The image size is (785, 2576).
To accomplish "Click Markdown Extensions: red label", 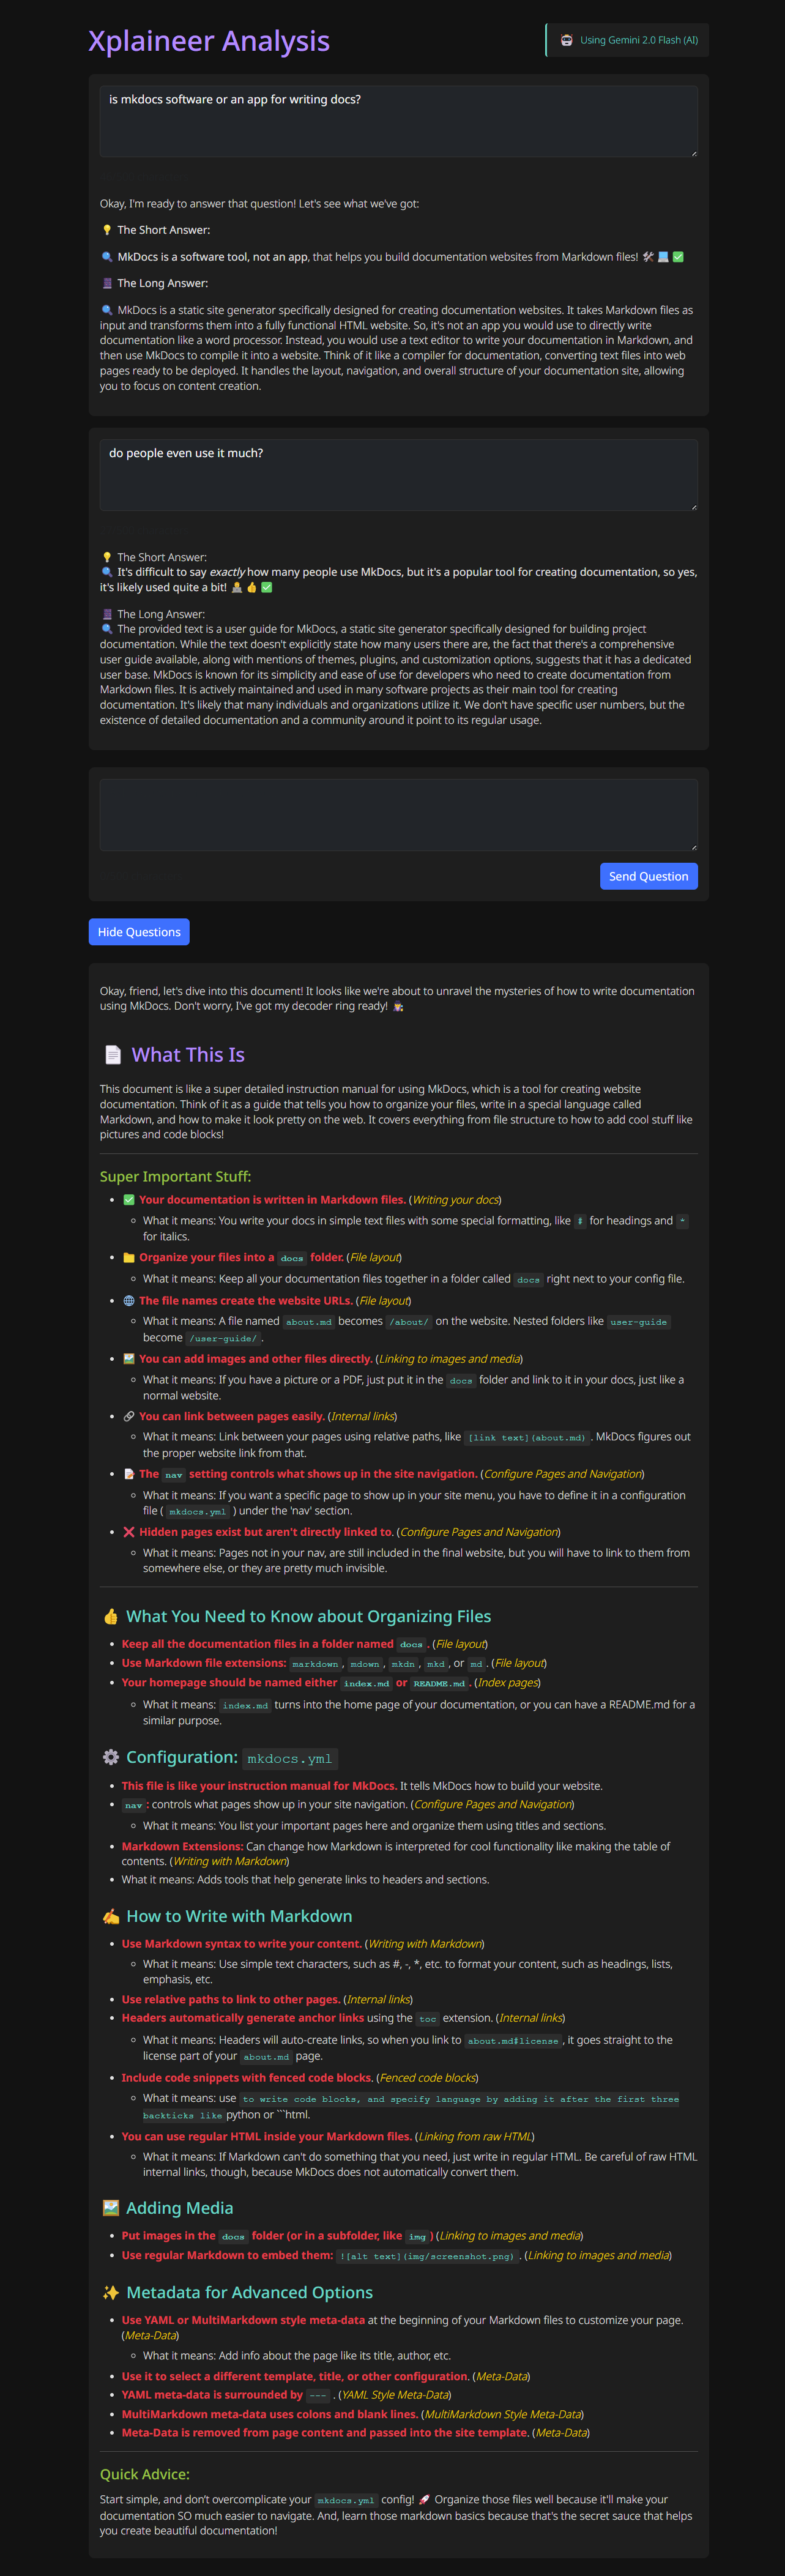I will pyautogui.click(x=182, y=1846).
